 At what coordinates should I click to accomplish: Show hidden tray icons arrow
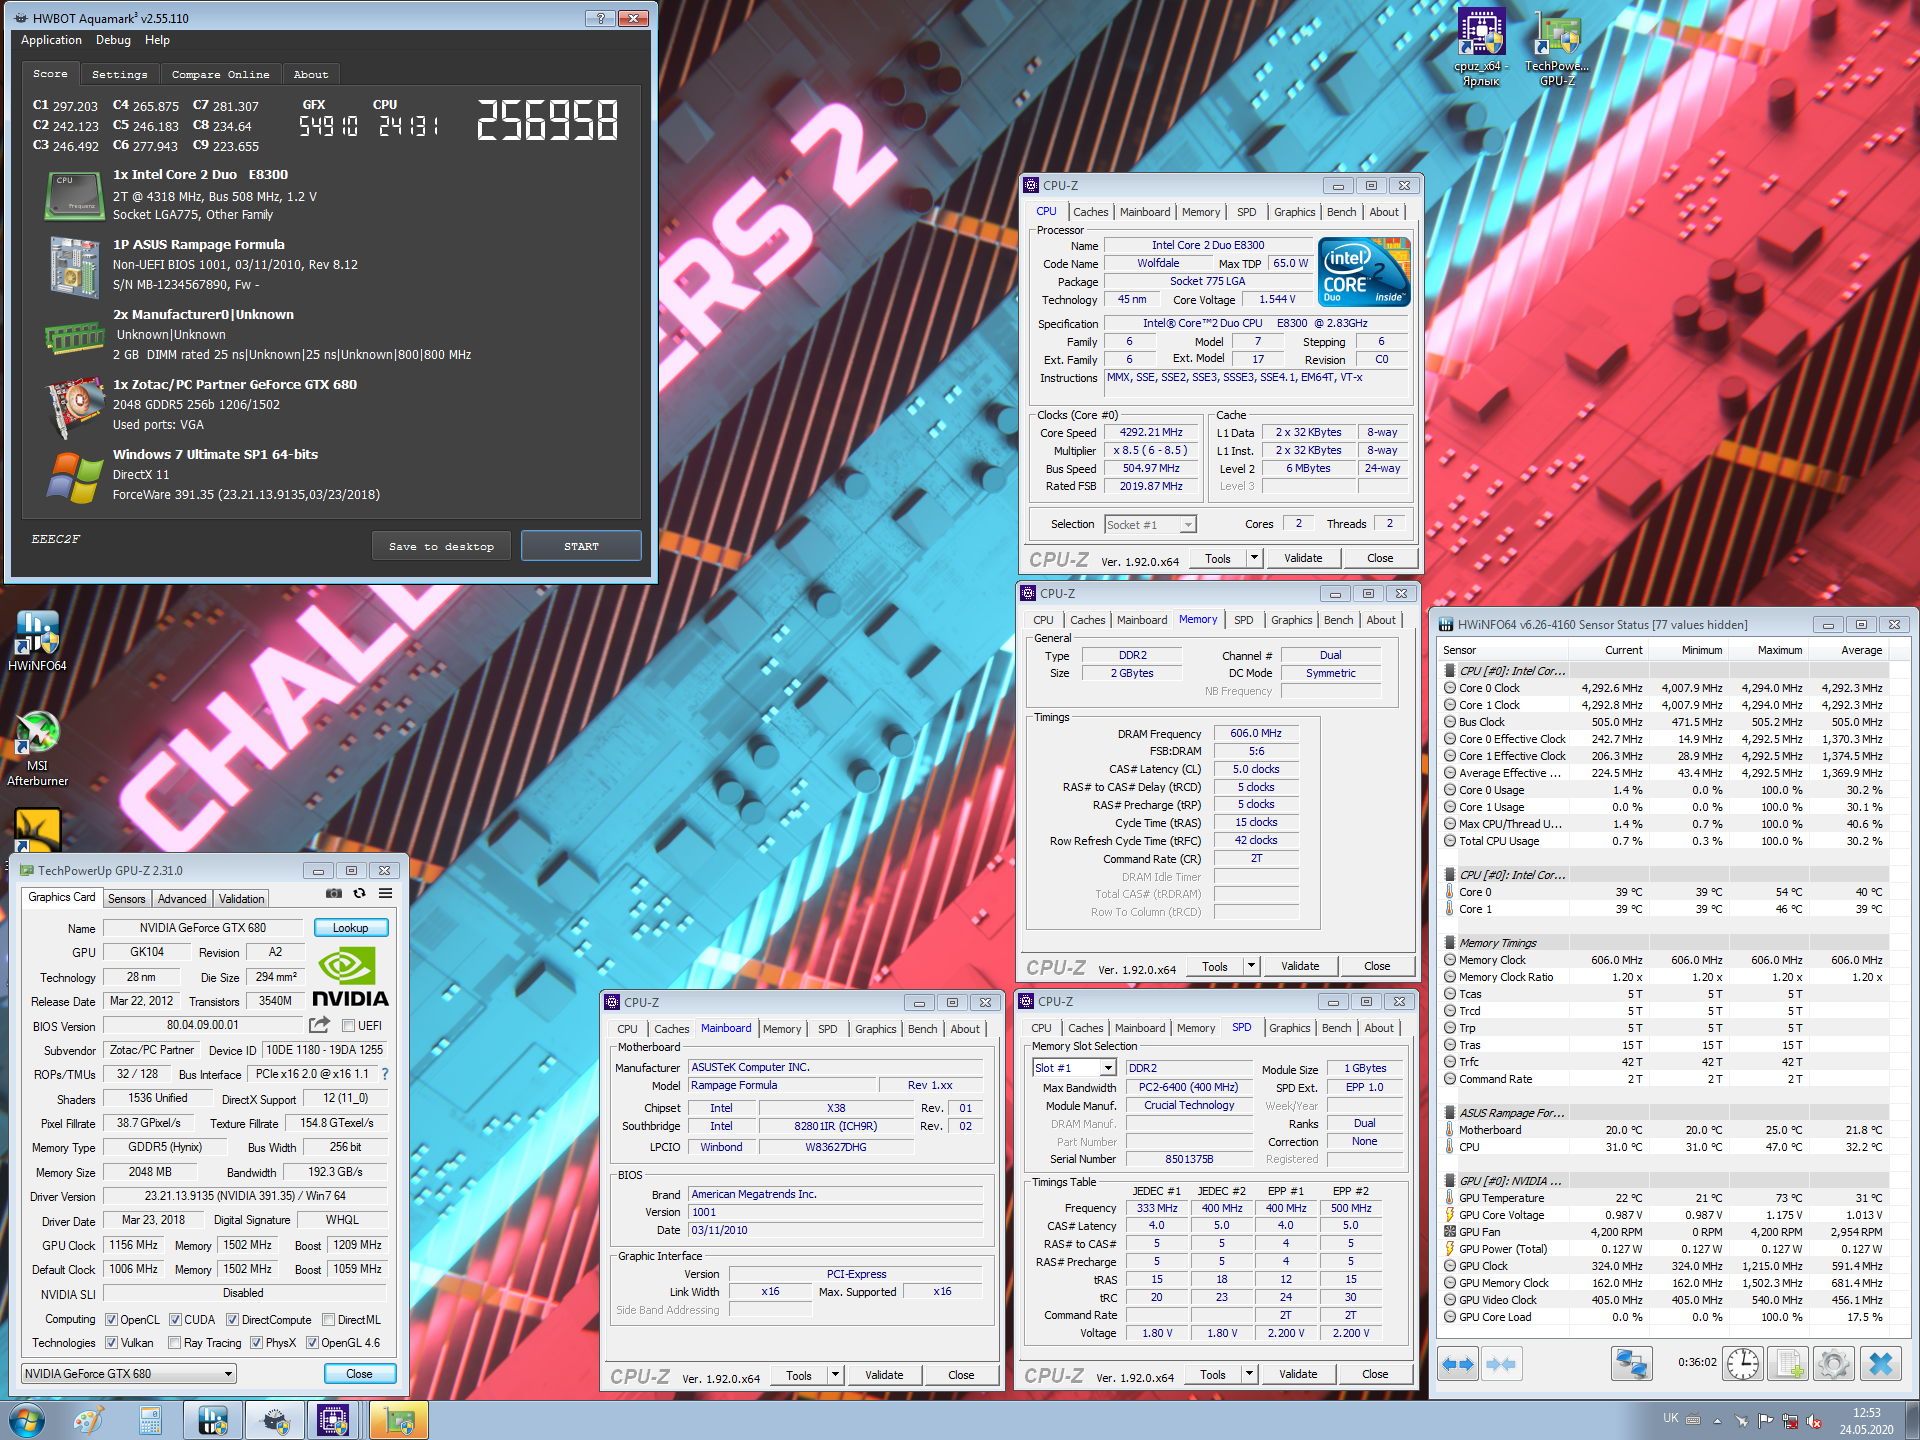click(x=1717, y=1421)
